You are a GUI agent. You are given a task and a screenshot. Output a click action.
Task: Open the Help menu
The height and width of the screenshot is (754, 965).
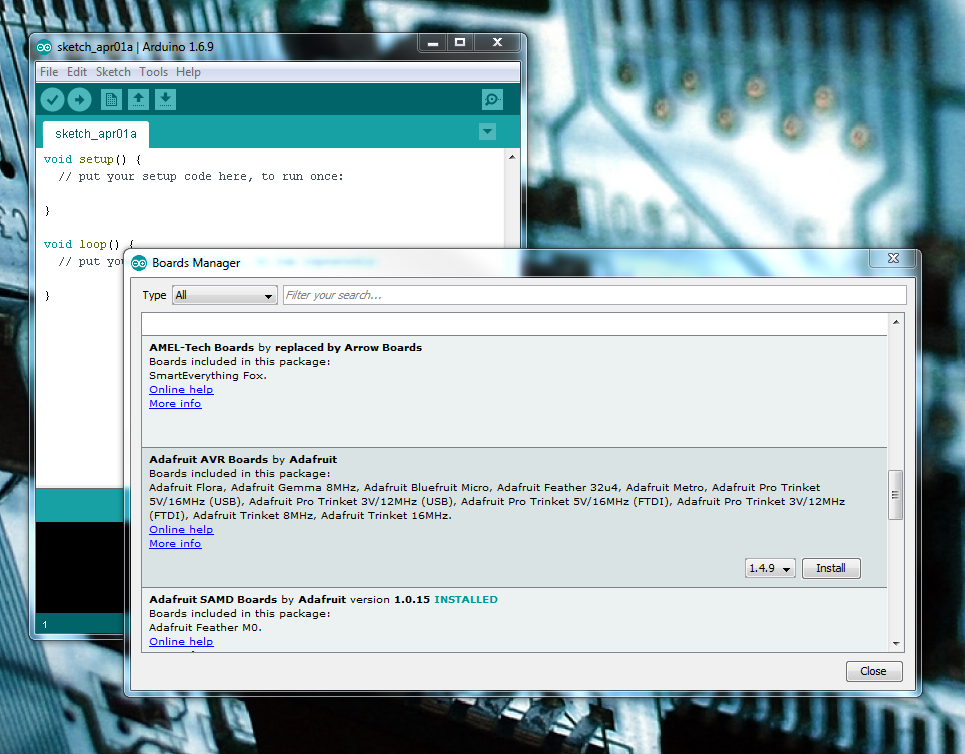(x=188, y=72)
